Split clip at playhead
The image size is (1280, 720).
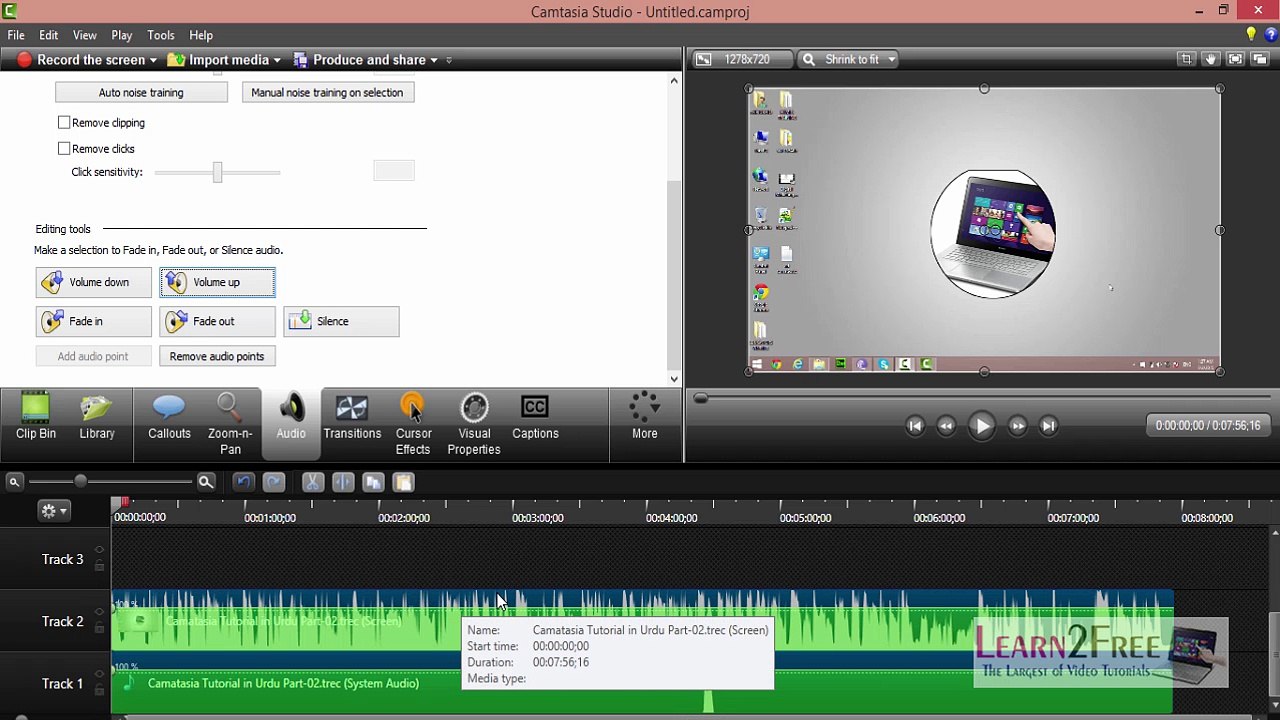point(343,483)
